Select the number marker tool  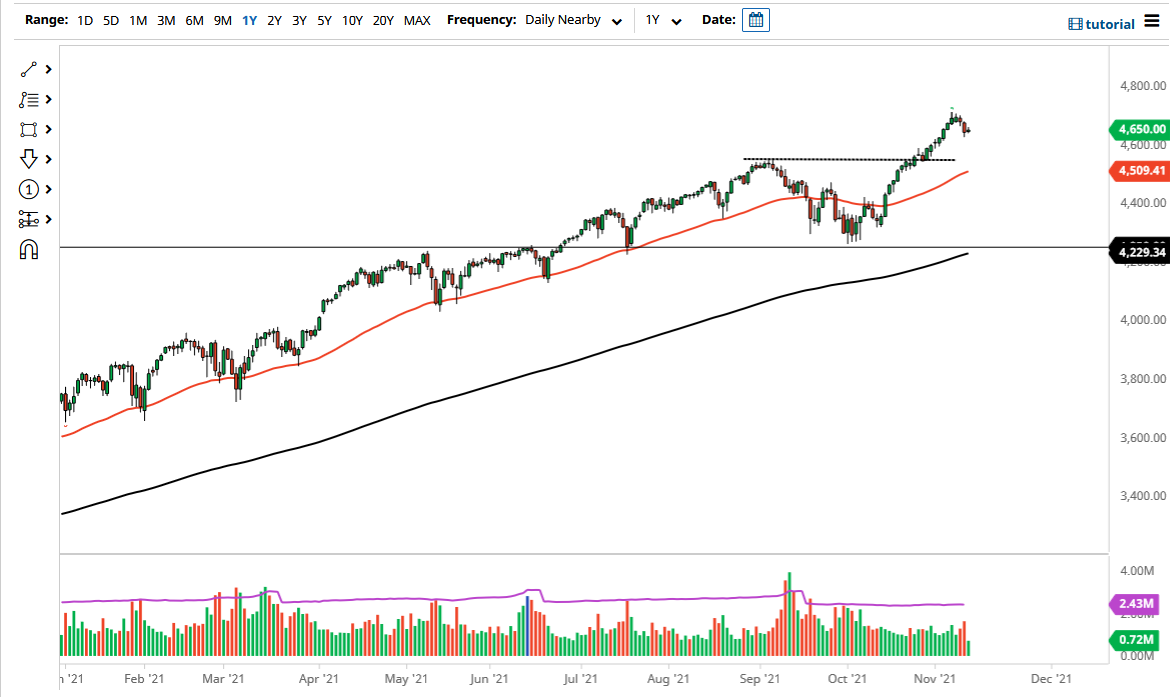[x=29, y=189]
